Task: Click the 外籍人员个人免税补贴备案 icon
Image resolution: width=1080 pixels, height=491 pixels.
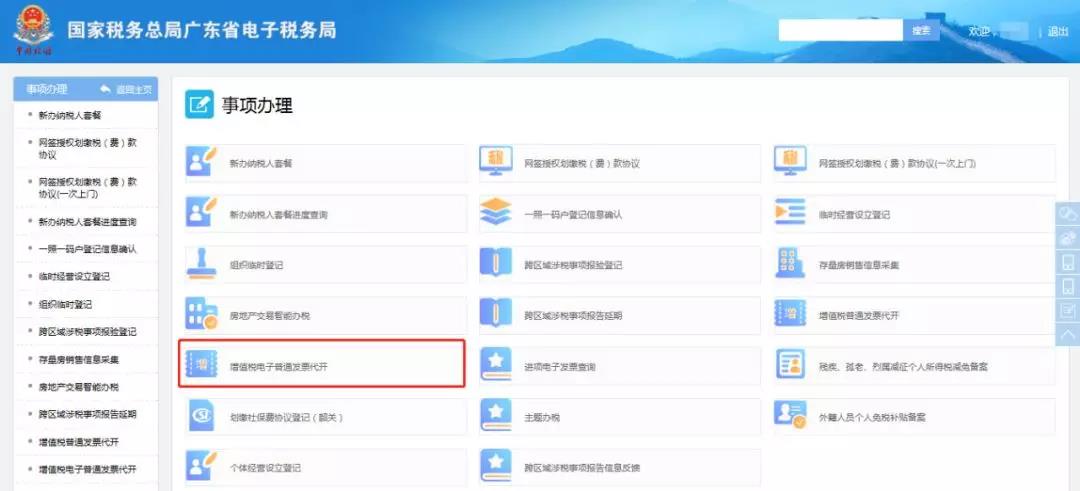Action: point(790,417)
